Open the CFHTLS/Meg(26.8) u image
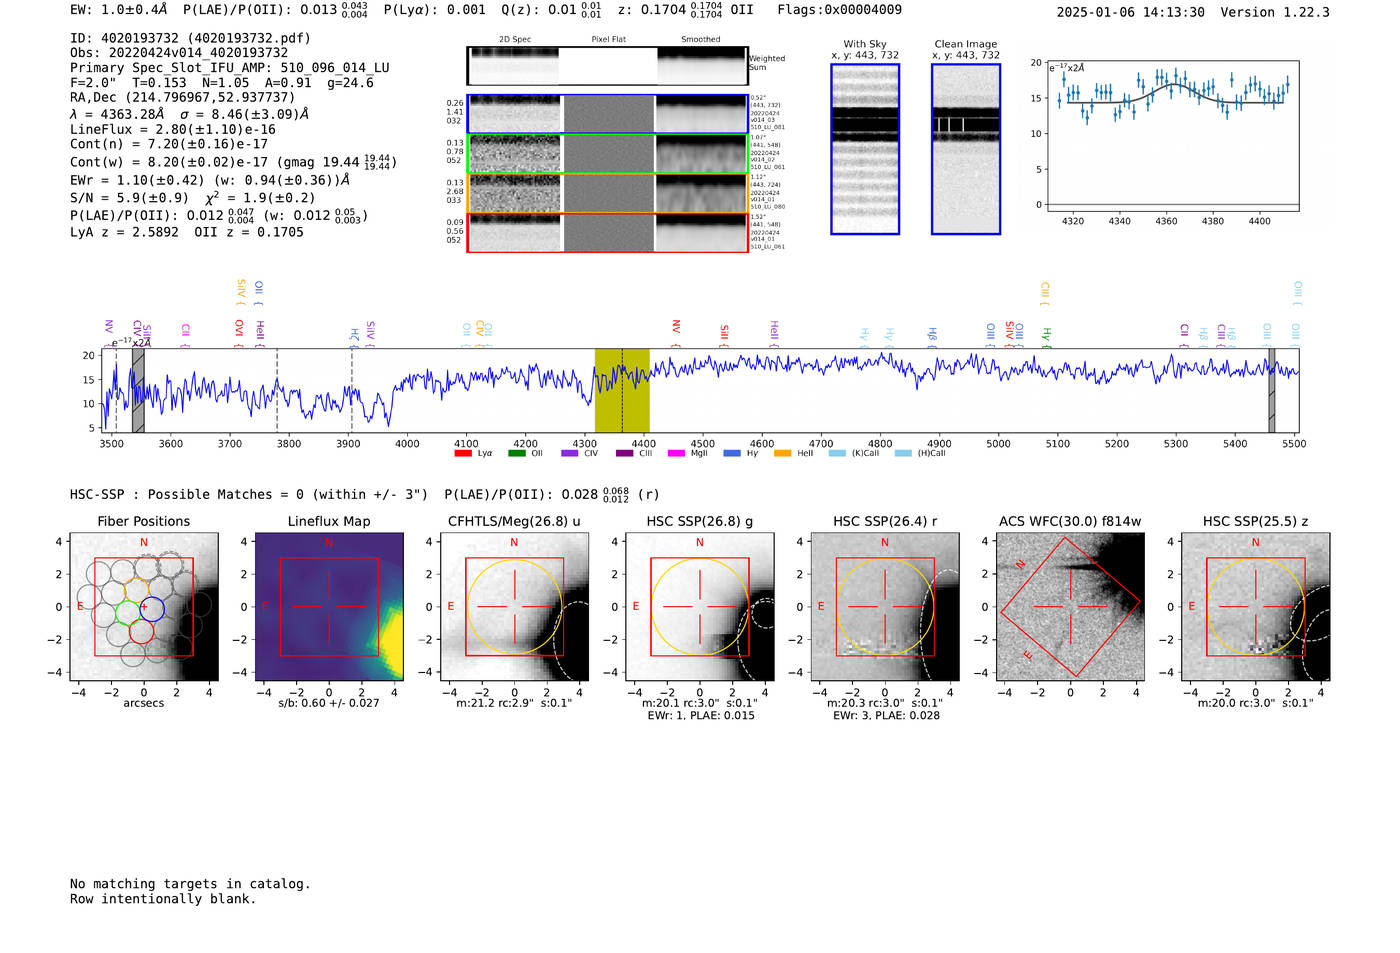The width and height of the screenshot is (1400, 953). [515, 607]
